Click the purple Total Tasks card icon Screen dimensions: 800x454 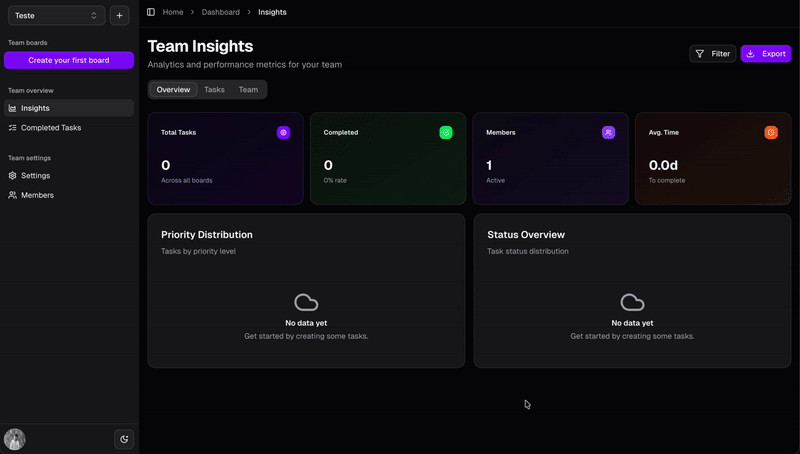click(x=283, y=132)
